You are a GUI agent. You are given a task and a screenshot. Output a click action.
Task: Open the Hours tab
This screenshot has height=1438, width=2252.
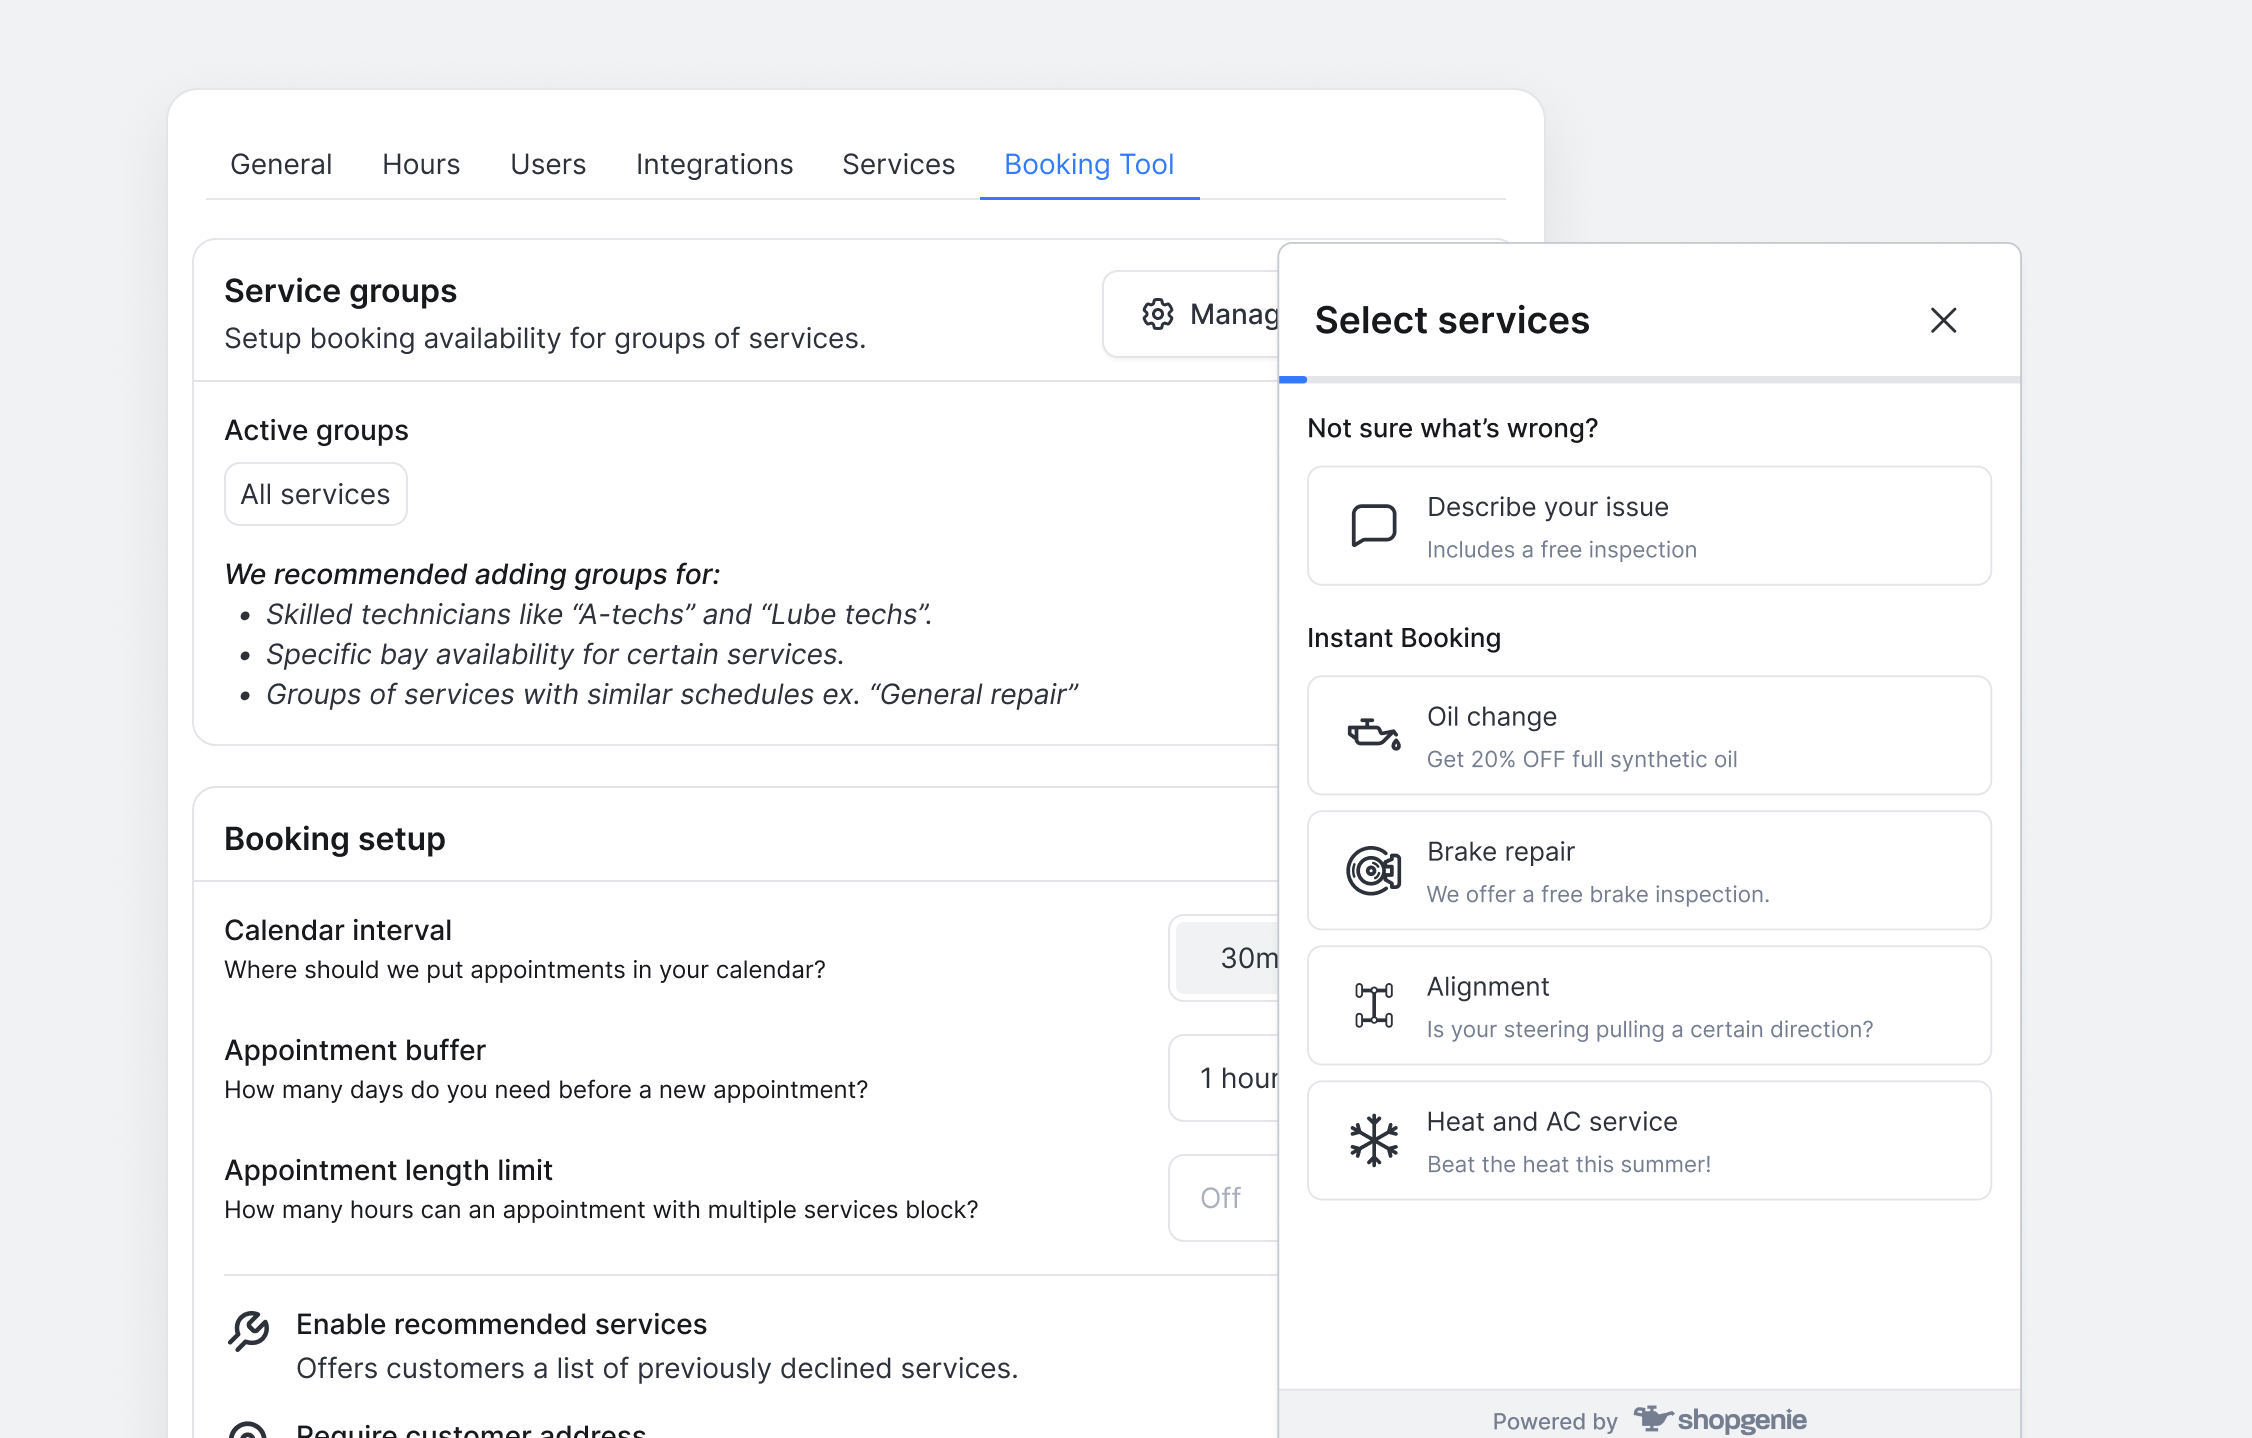pyautogui.click(x=421, y=164)
